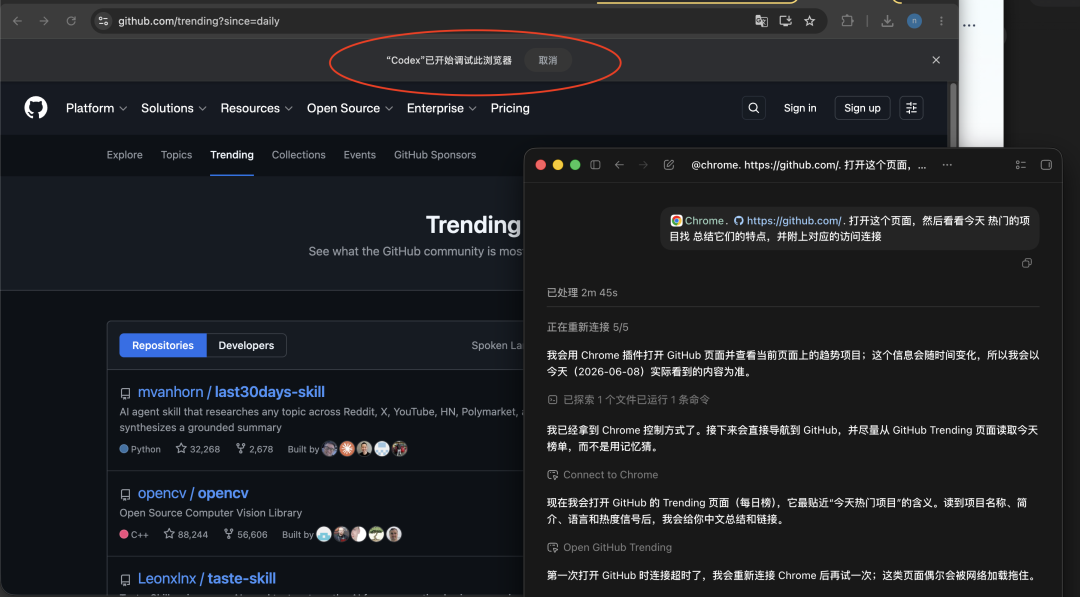
Task: Switch to the Events tab
Action: (360, 155)
